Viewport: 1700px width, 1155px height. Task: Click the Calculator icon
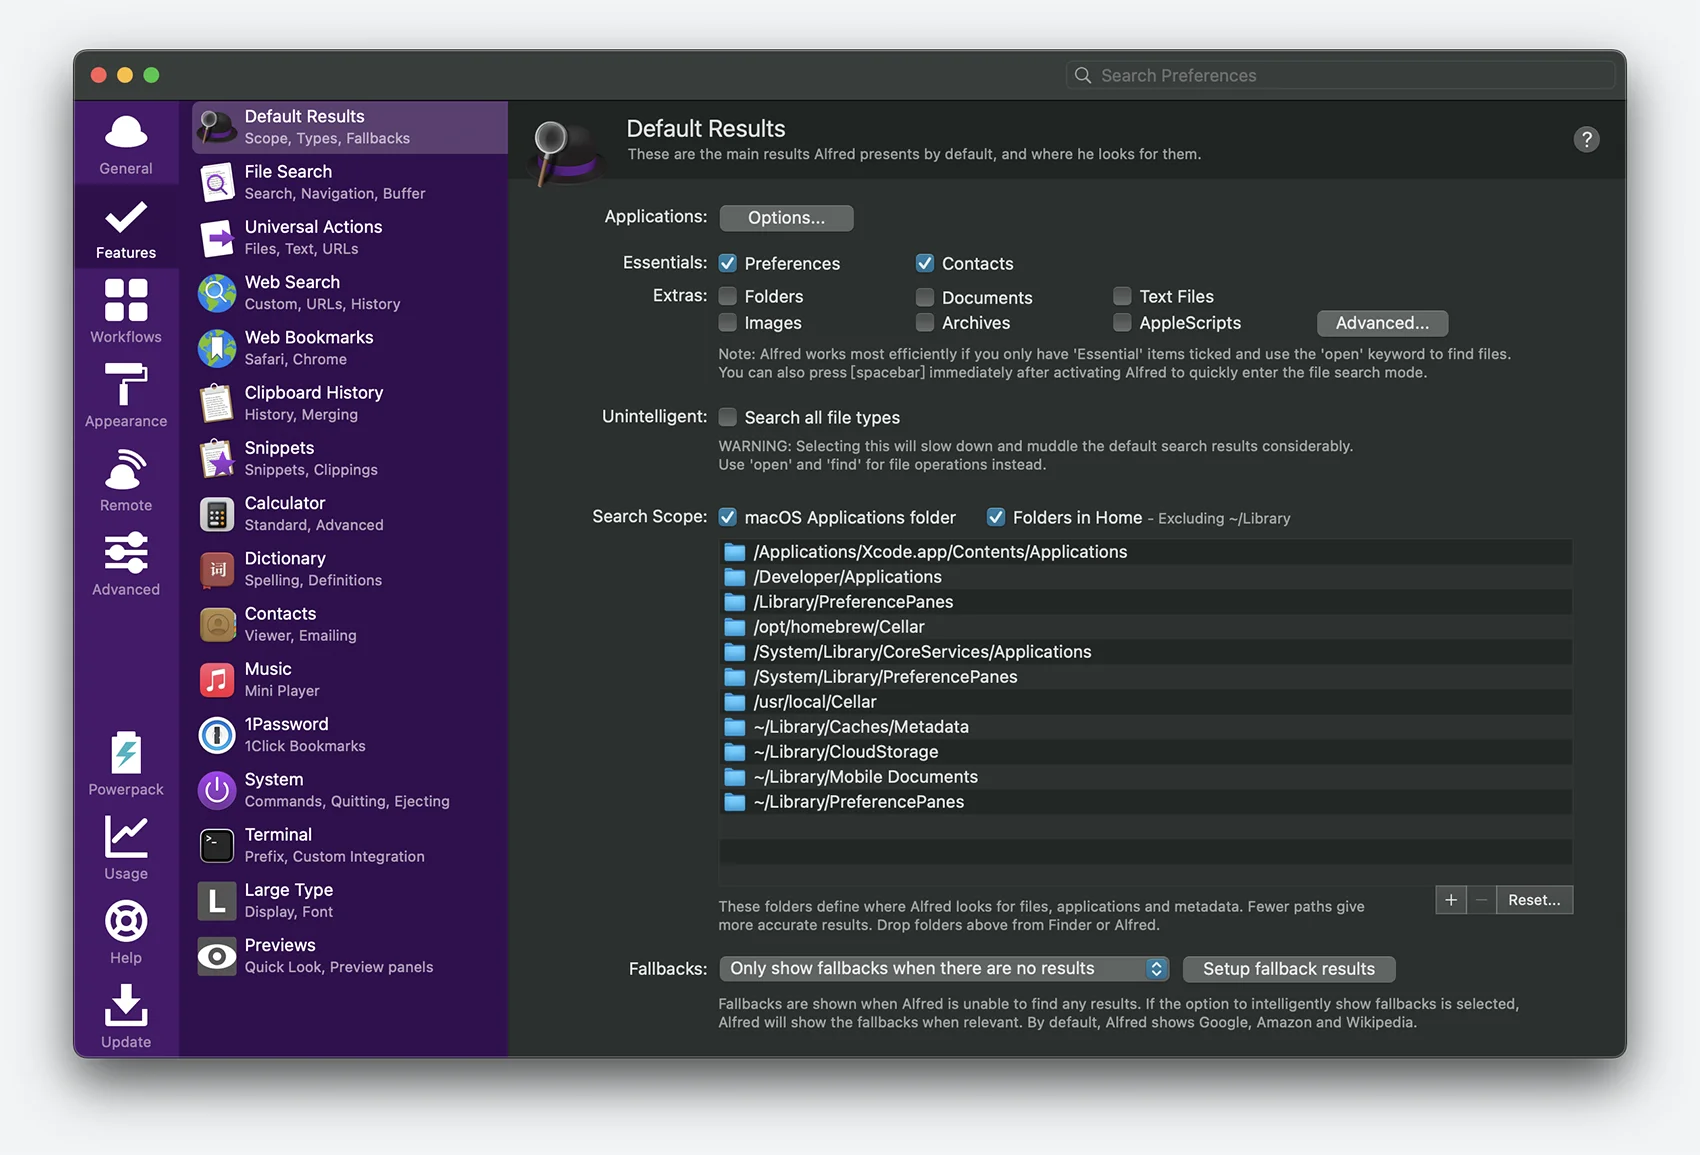tap(217, 514)
